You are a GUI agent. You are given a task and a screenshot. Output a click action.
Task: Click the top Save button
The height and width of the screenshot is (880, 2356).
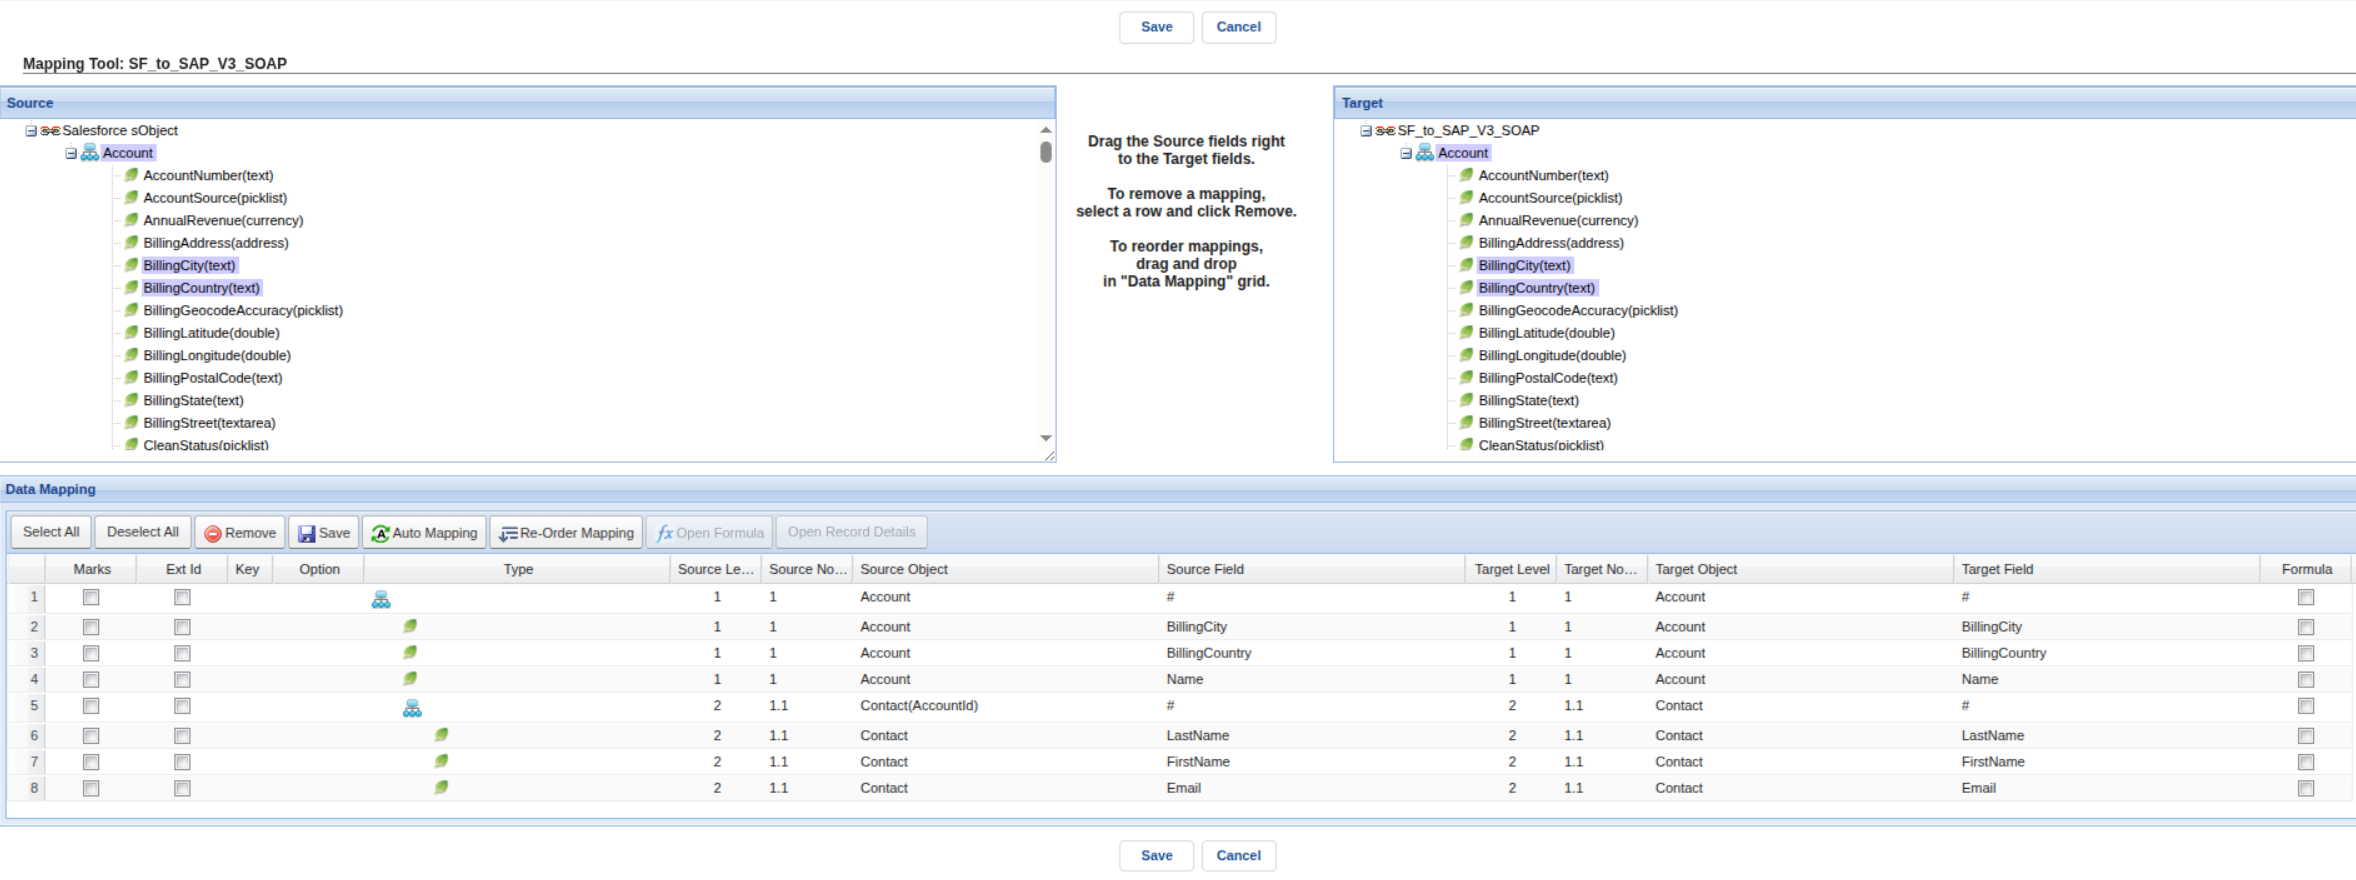coord(1156,27)
